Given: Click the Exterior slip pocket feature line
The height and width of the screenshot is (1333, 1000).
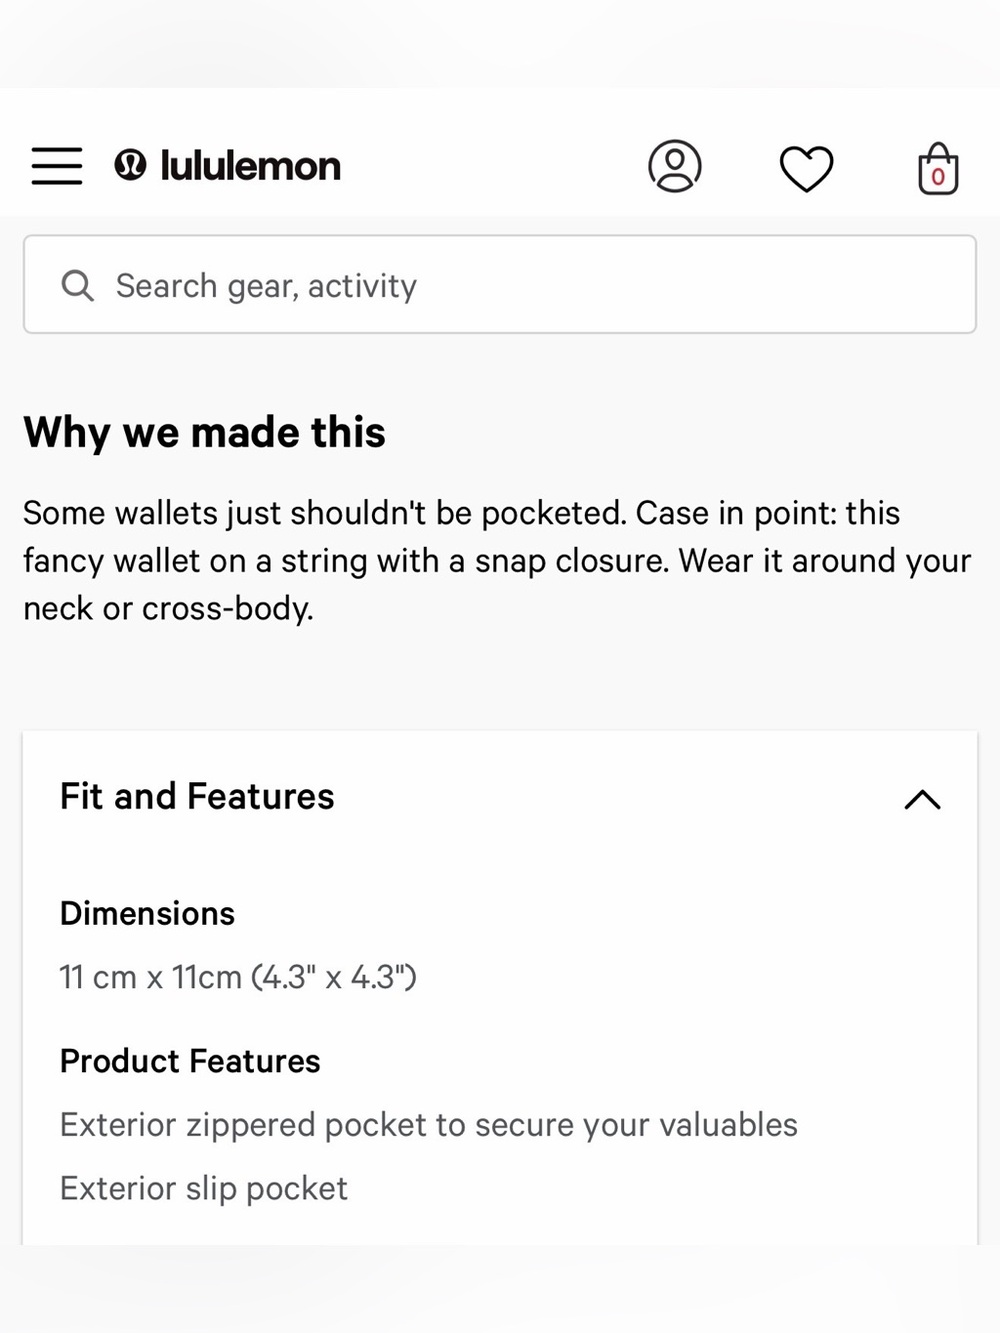Looking at the screenshot, I should (x=204, y=1188).
